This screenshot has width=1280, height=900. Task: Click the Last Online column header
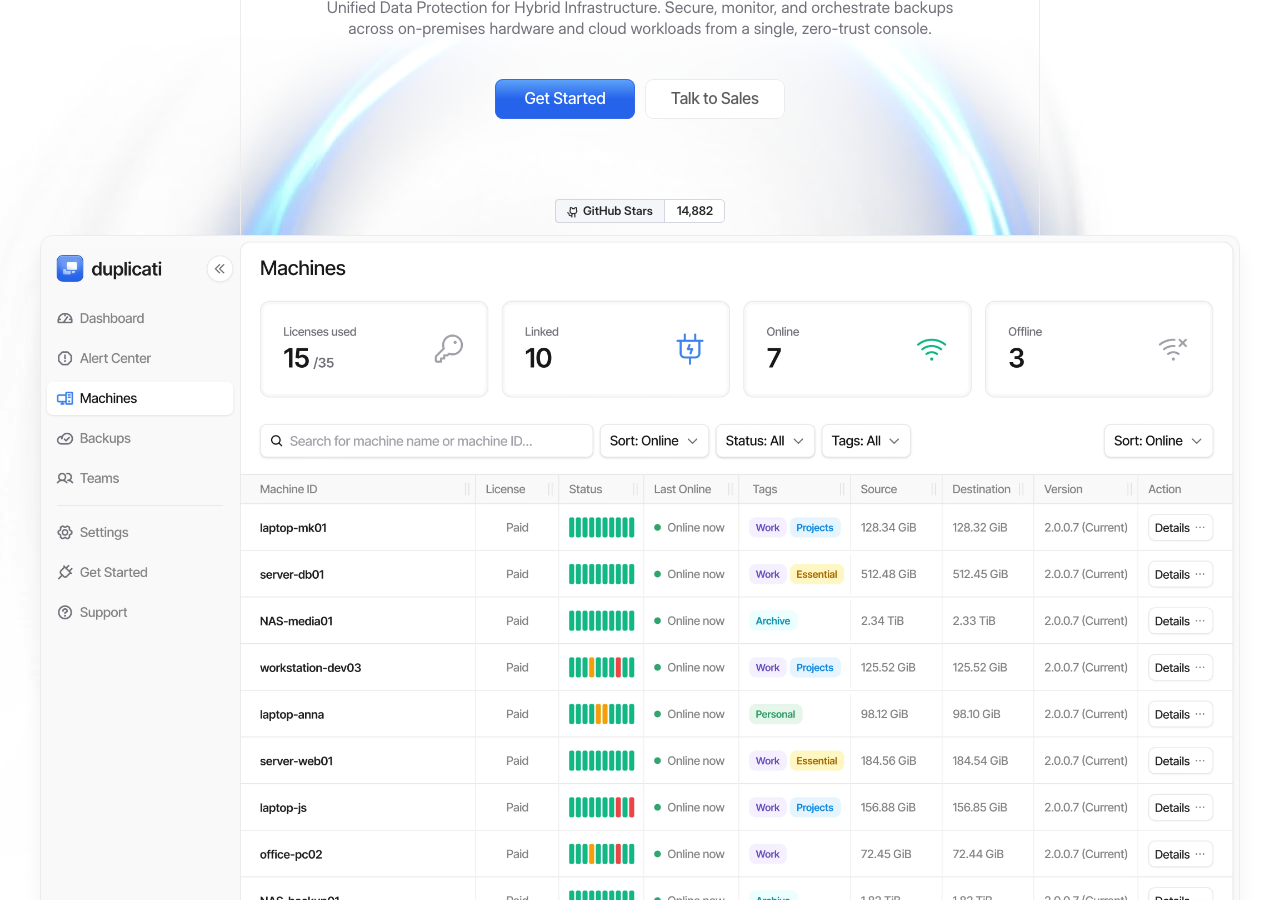coord(683,489)
